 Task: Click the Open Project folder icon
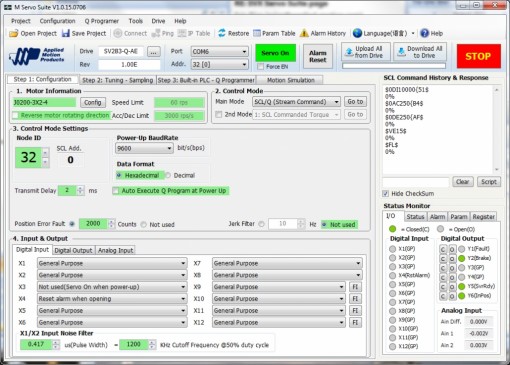[x=14, y=33]
